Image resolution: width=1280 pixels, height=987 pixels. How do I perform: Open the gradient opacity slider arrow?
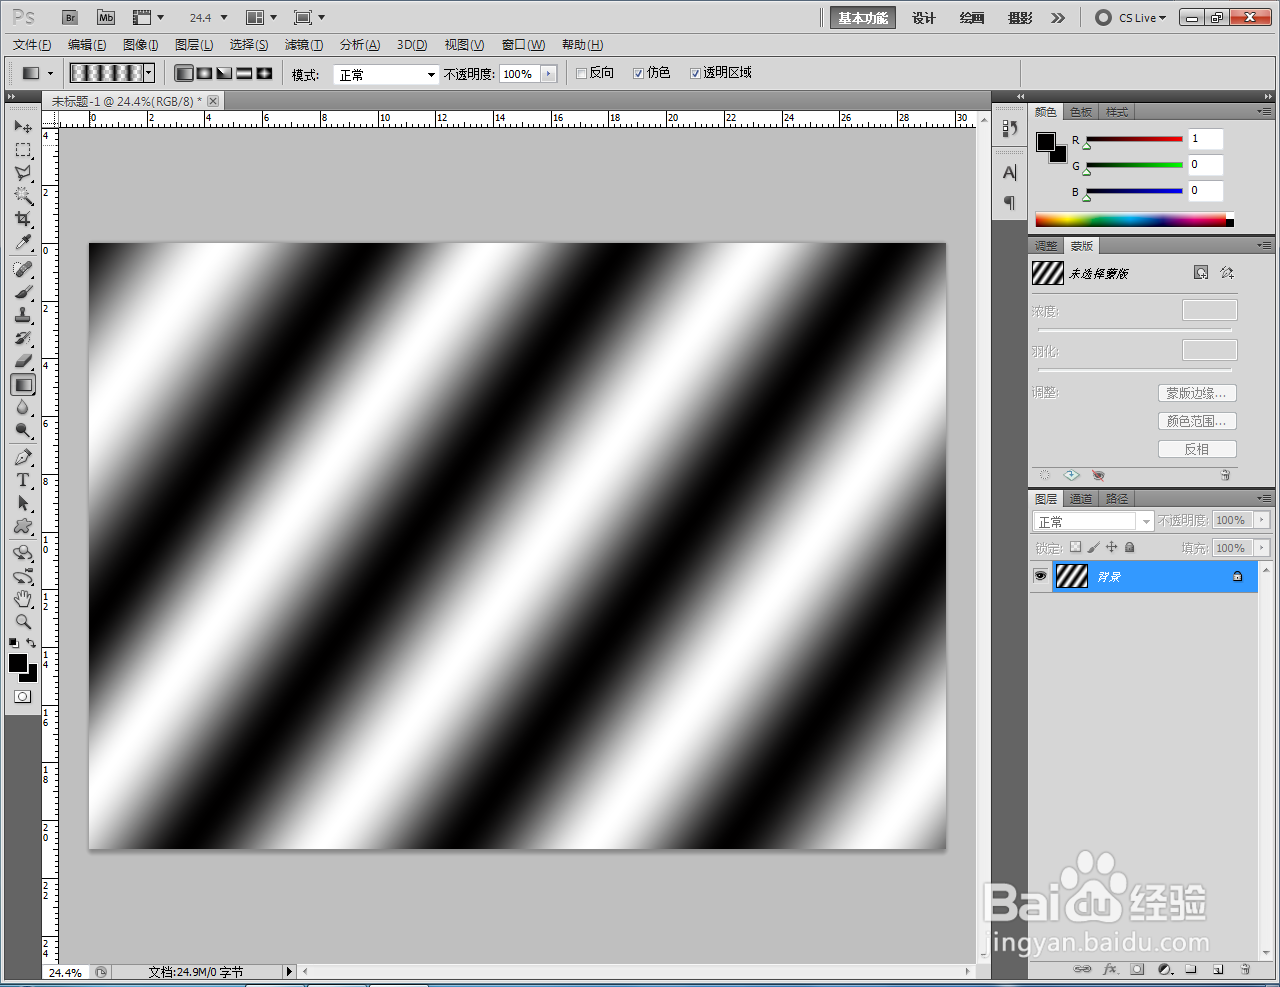548,74
